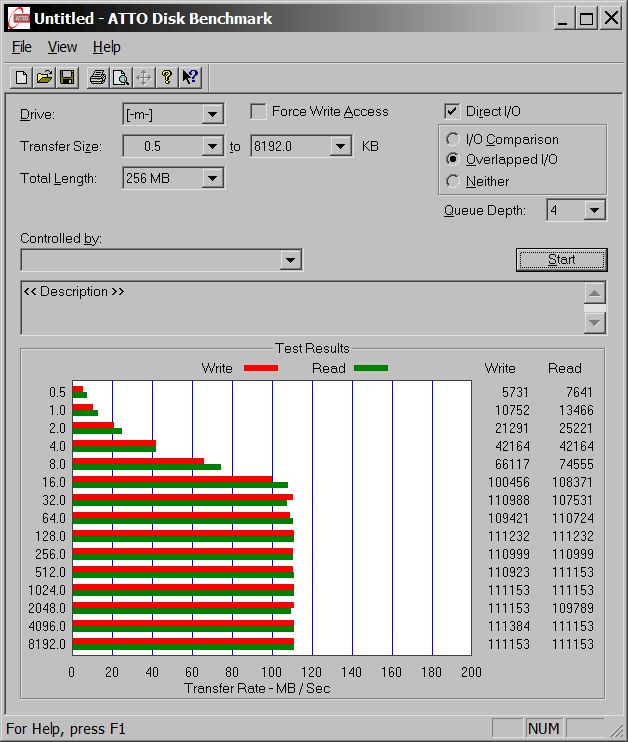Activate the context help pointer icon
The height and width of the screenshot is (742, 628).
190,77
